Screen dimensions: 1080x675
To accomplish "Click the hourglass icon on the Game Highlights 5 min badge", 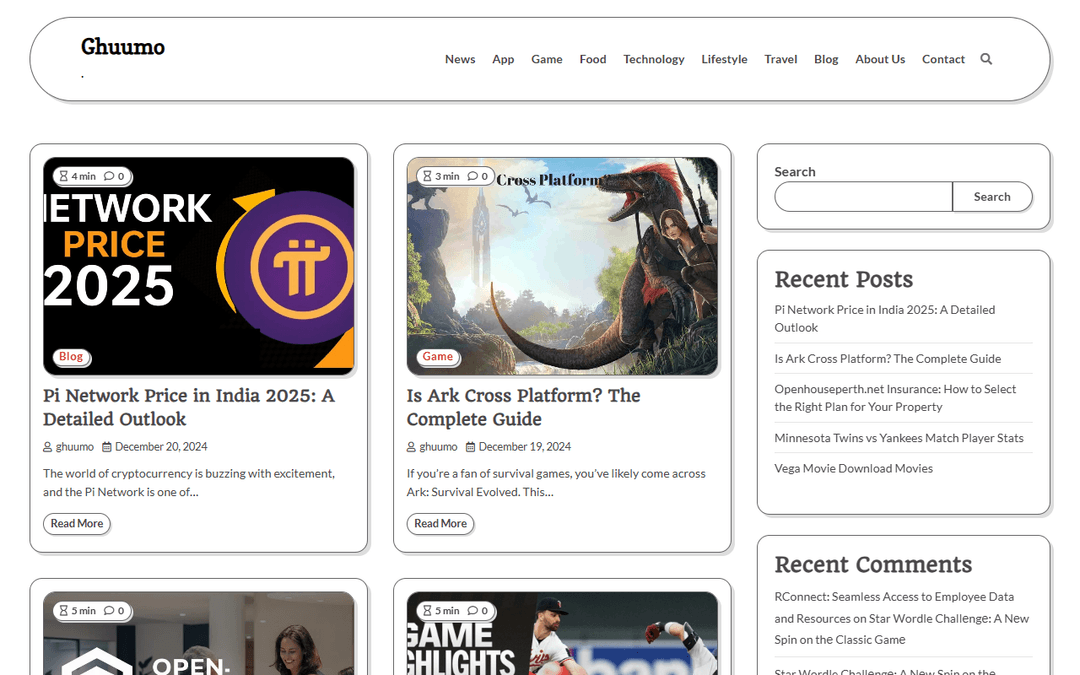I will [427, 611].
